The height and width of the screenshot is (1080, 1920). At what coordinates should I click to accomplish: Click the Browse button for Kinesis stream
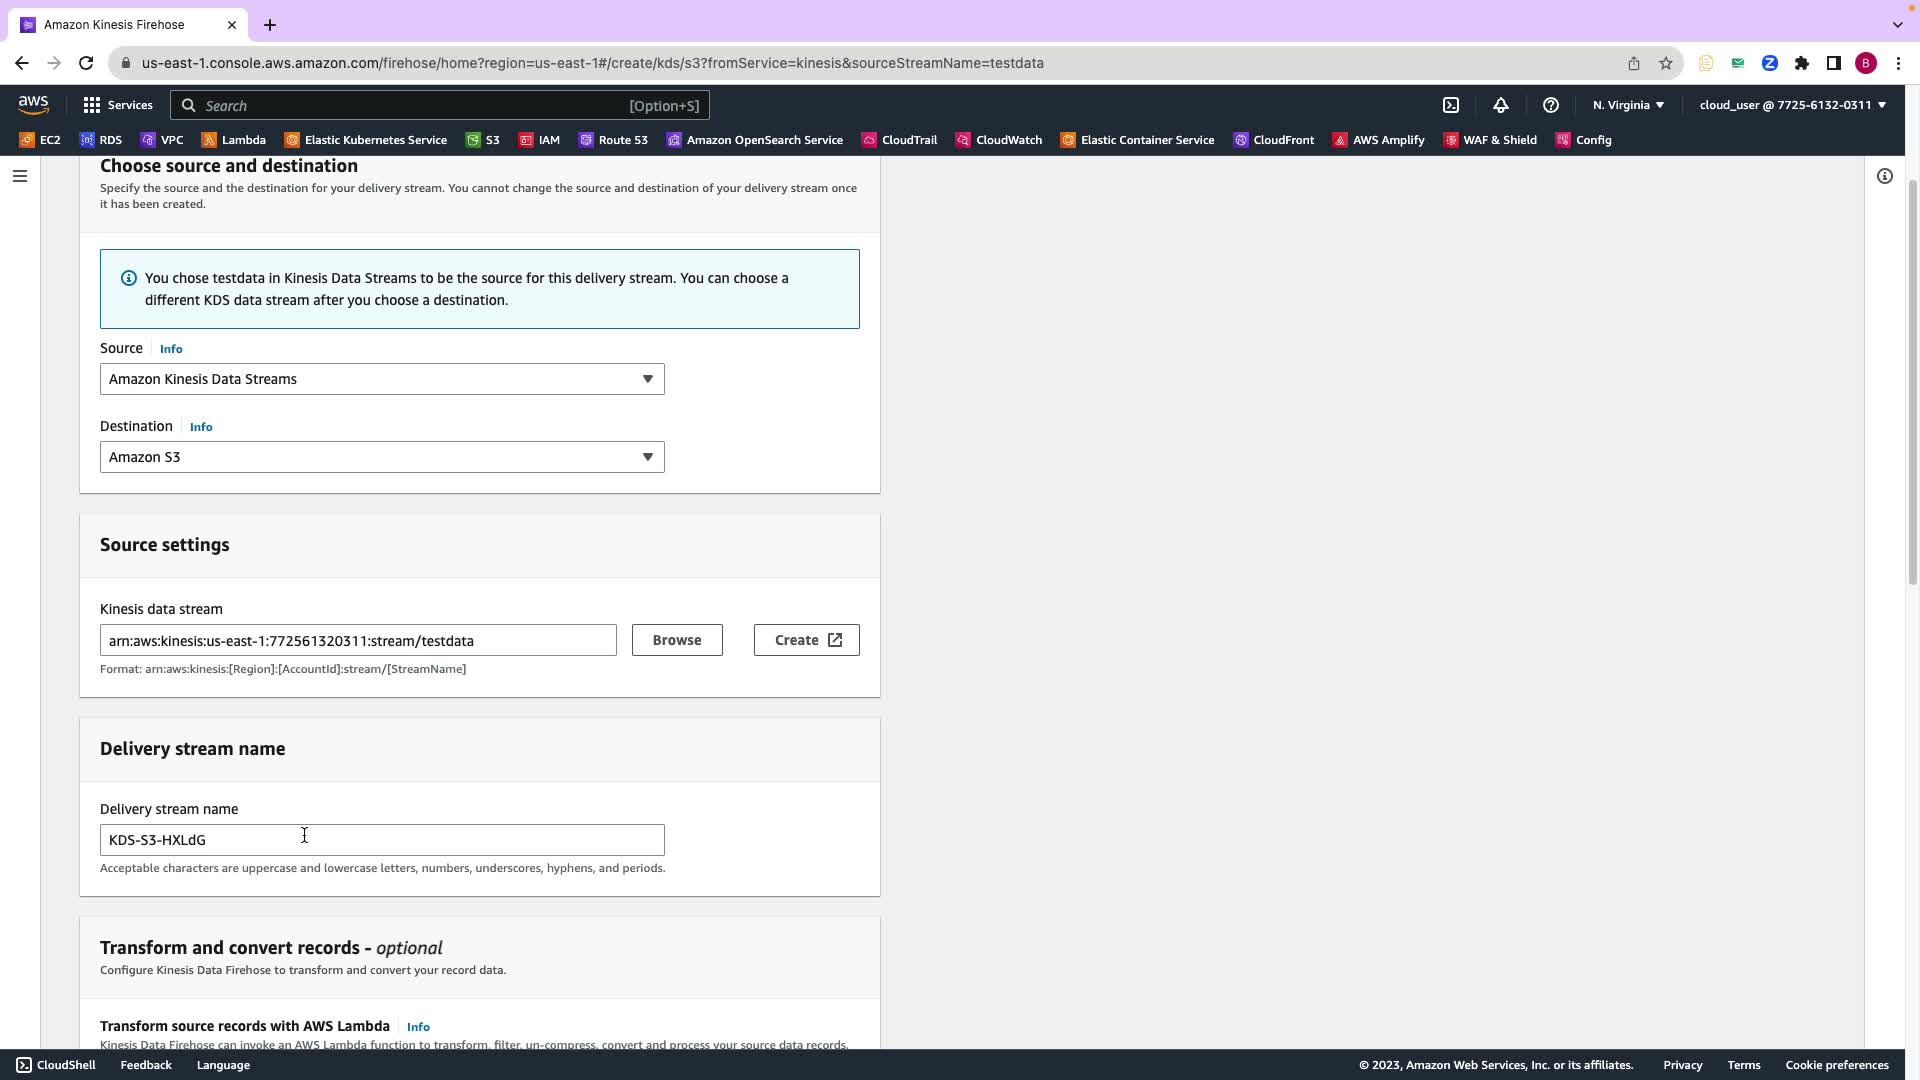pyautogui.click(x=677, y=640)
